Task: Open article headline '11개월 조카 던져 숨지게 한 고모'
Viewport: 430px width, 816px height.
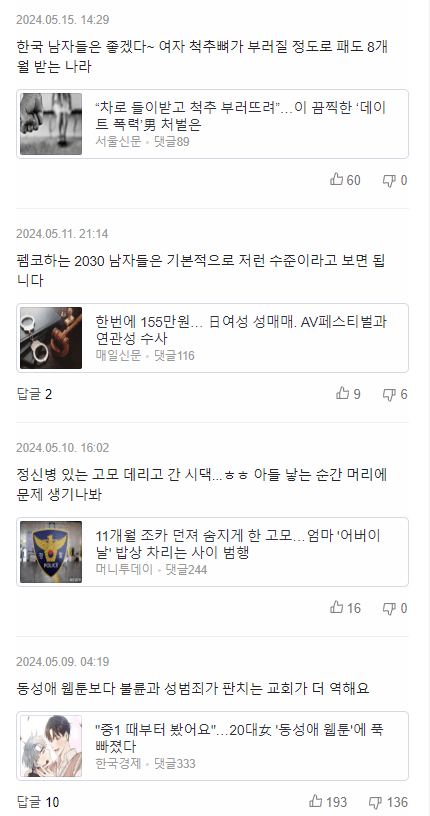Action: (x=237, y=543)
